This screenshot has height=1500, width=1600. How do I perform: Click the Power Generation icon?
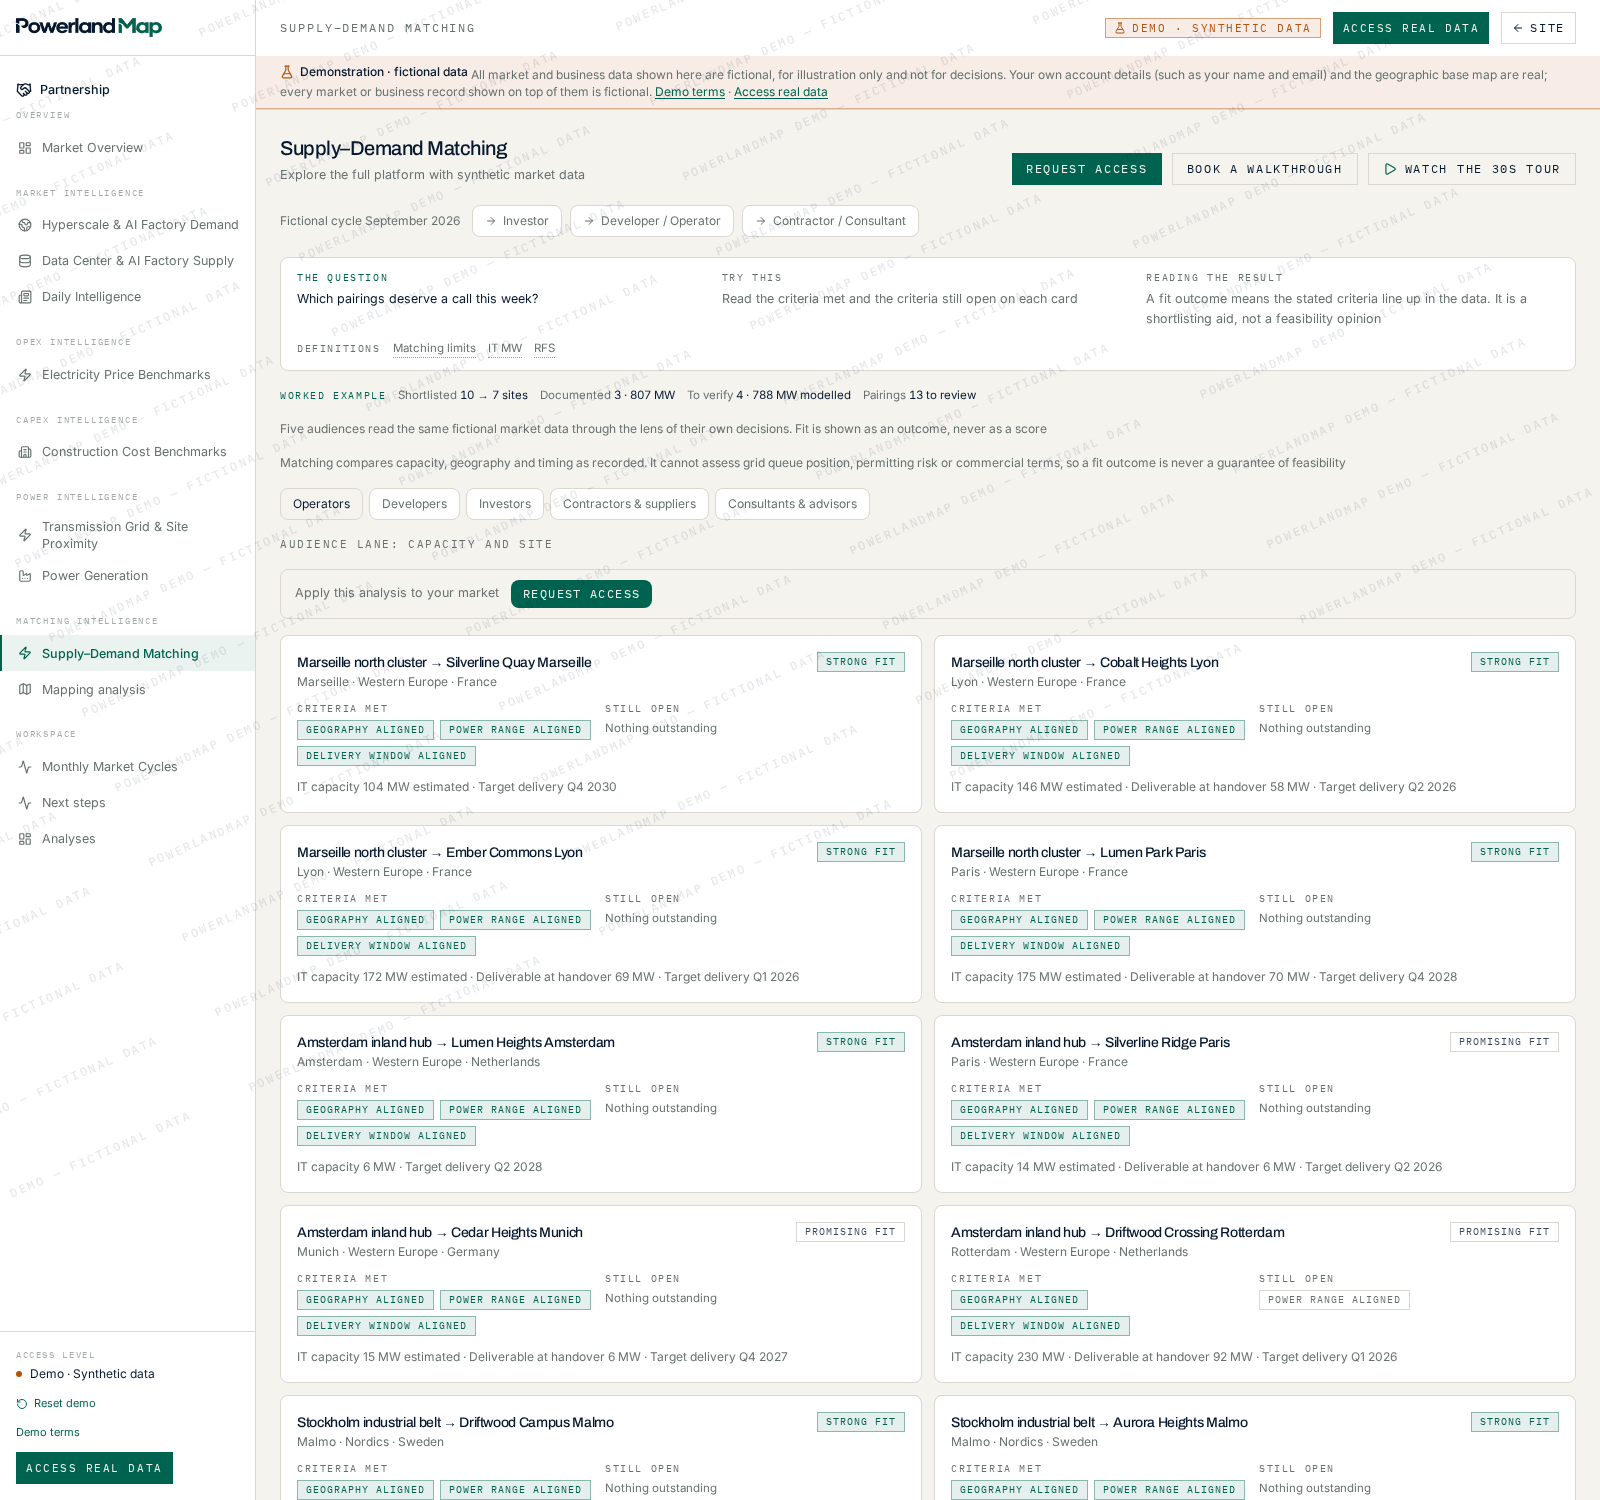point(25,576)
